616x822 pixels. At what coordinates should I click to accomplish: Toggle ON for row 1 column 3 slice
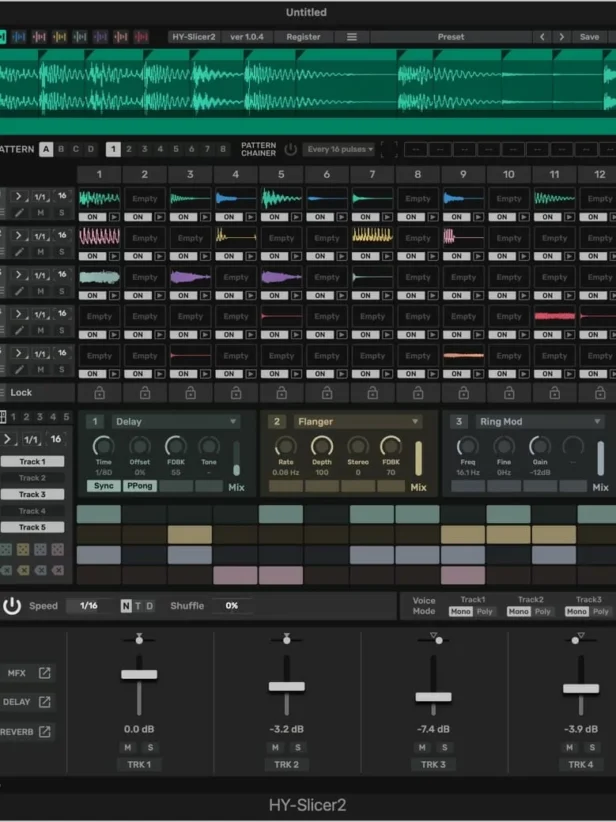point(183,217)
